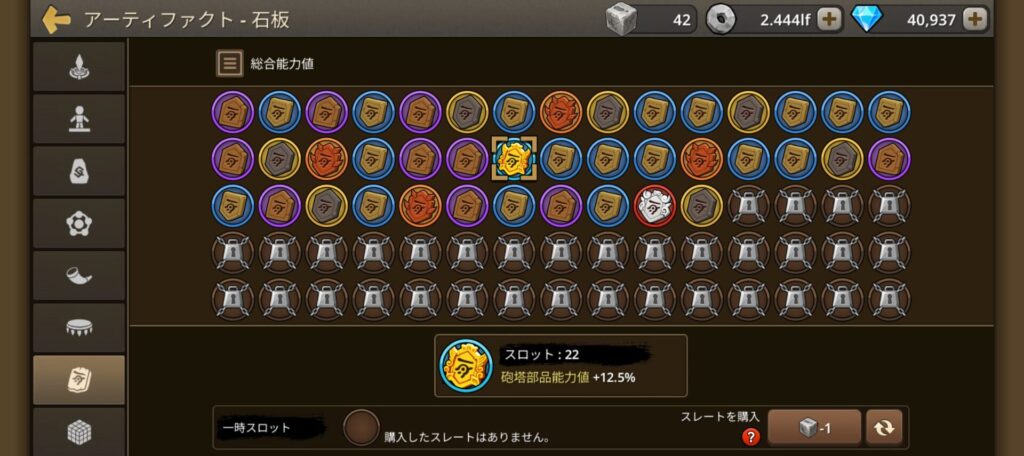Screen dimensions: 1024x456
Task: Go back using the yellow arrow
Action: [56, 20]
